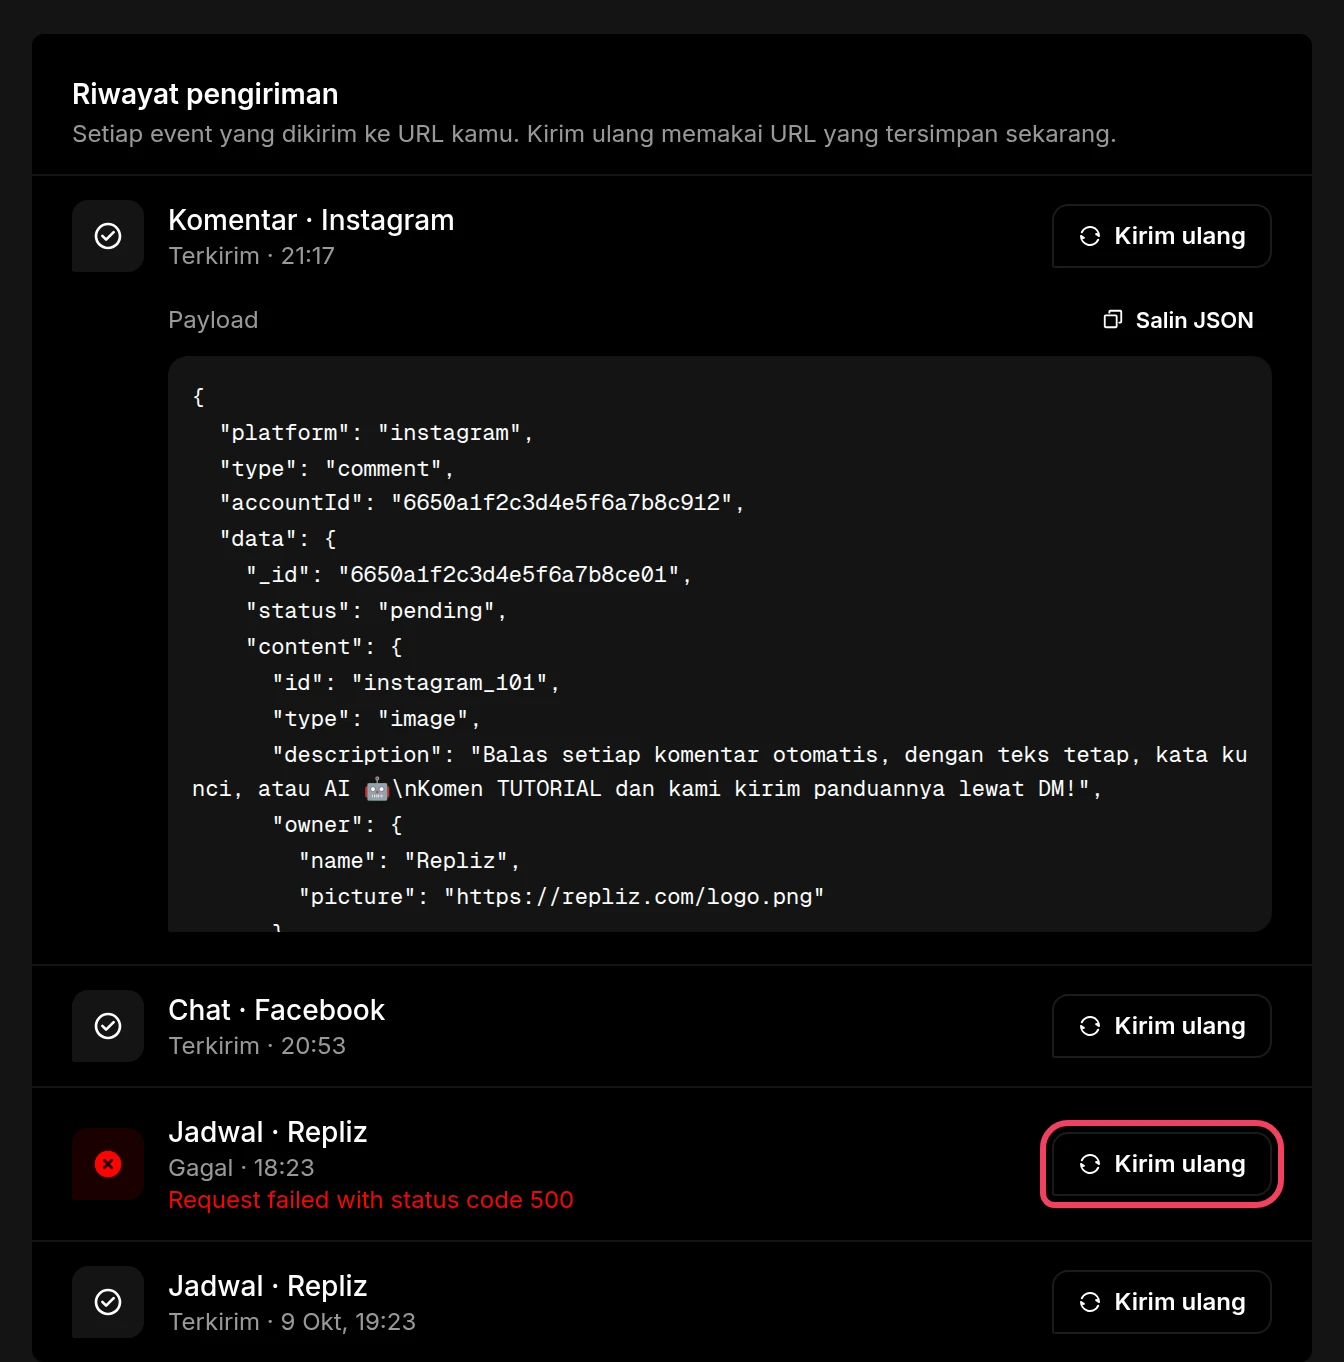
Task: Click the "owner": { line in the payload
Action: [x=337, y=825]
